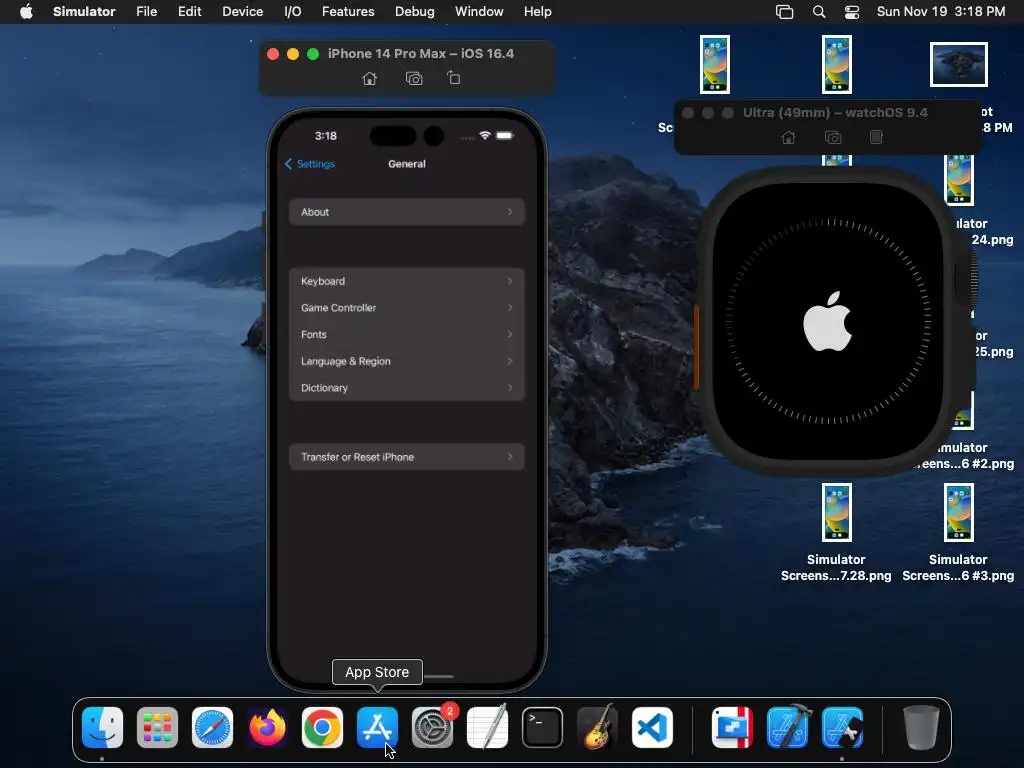Launch Safari from the Dock
The height and width of the screenshot is (768, 1024).
pos(212,727)
